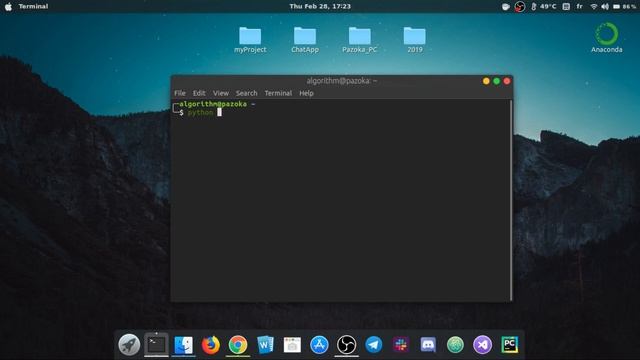Click the python command line in terminal
The height and width of the screenshot is (360, 640).
pyautogui.click(x=200, y=112)
